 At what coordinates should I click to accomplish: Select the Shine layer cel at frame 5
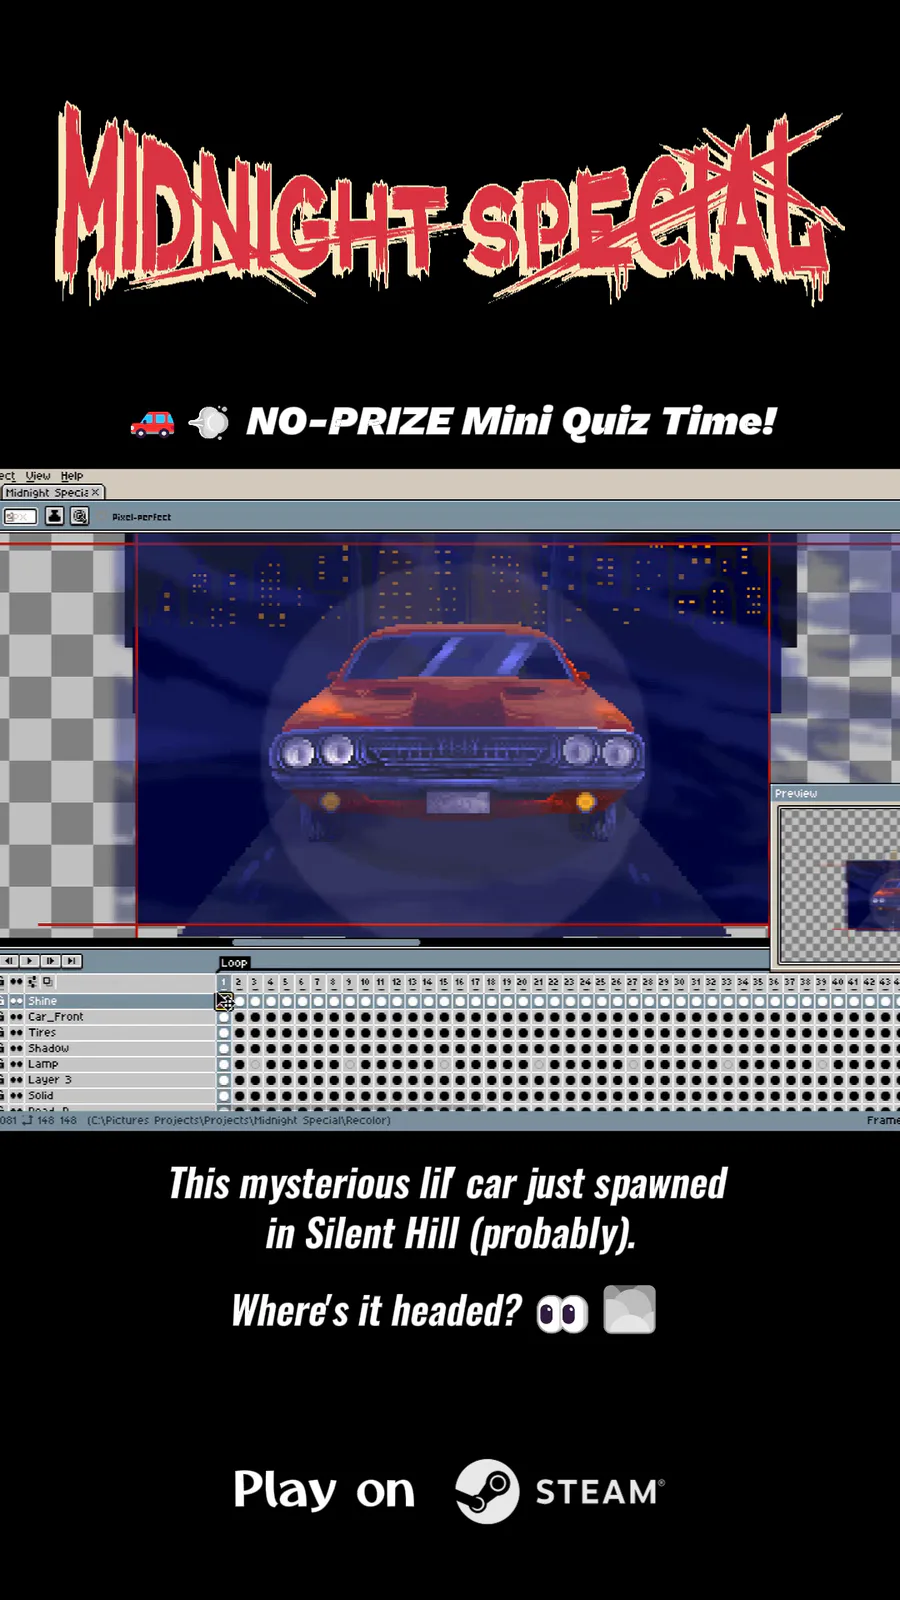click(286, 1001)
